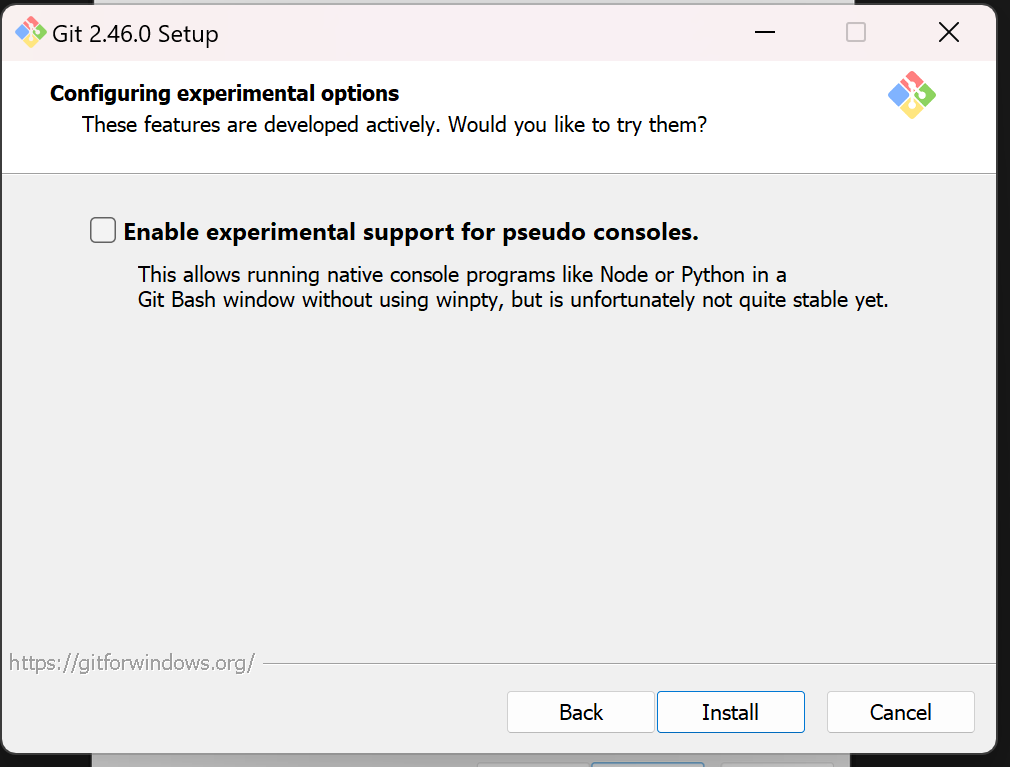Click the grayed-out maximize window icon
1010x767 pixels.
click(855, 32)
